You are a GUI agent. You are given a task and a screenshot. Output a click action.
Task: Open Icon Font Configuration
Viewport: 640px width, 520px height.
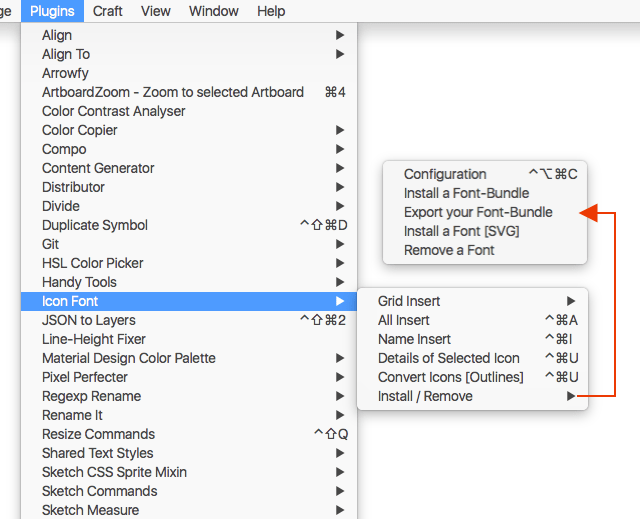[445, 174]
